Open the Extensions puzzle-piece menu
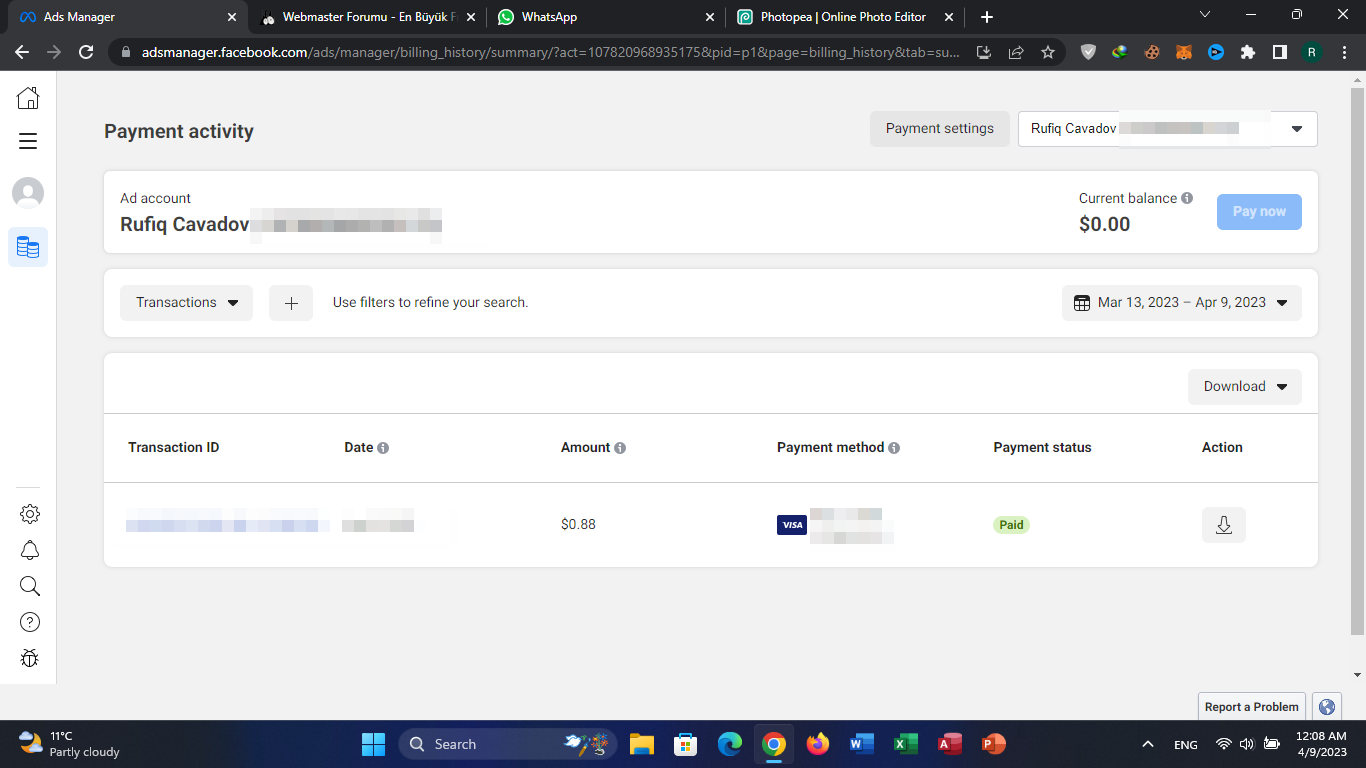This screenshot has height=768, width=1366. tap(1248, 52)
